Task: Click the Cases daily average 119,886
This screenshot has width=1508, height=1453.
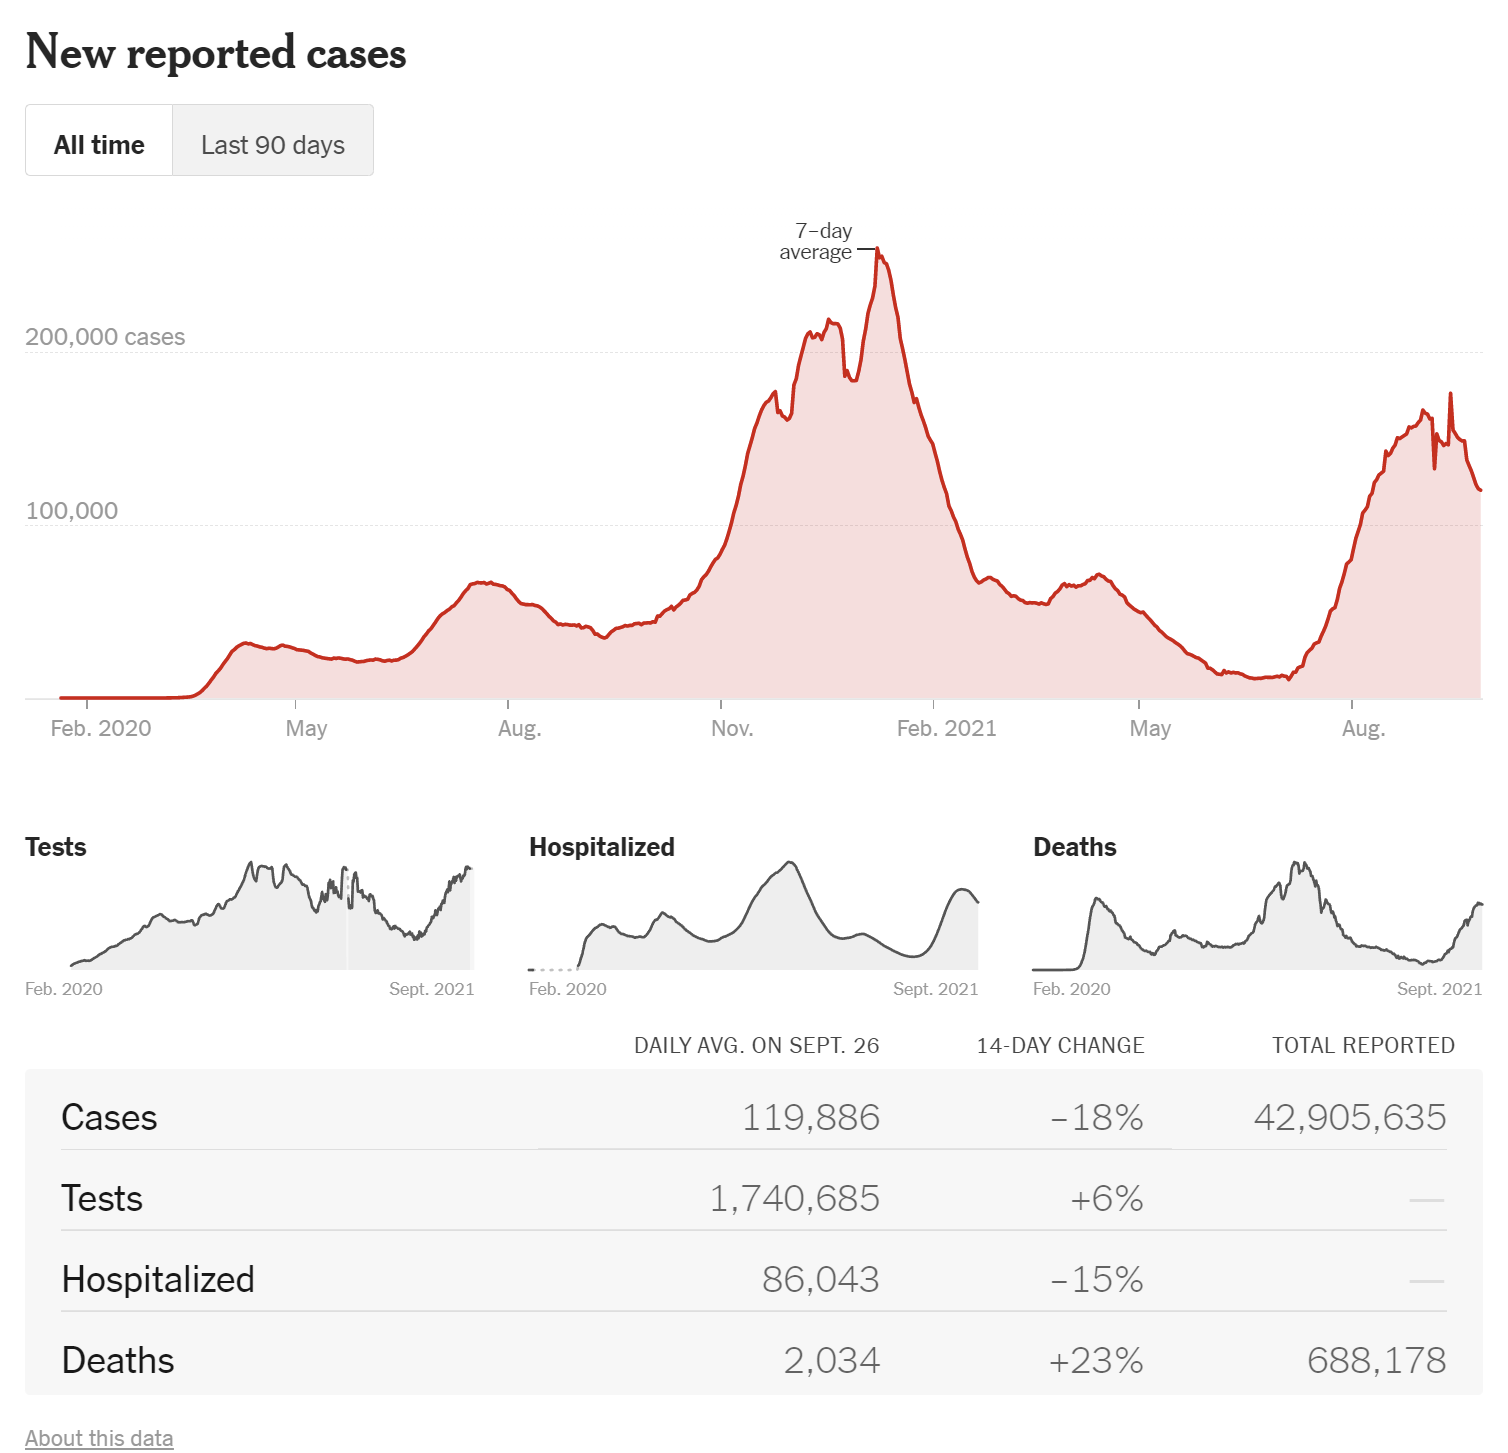Action: coord(810,1117)
